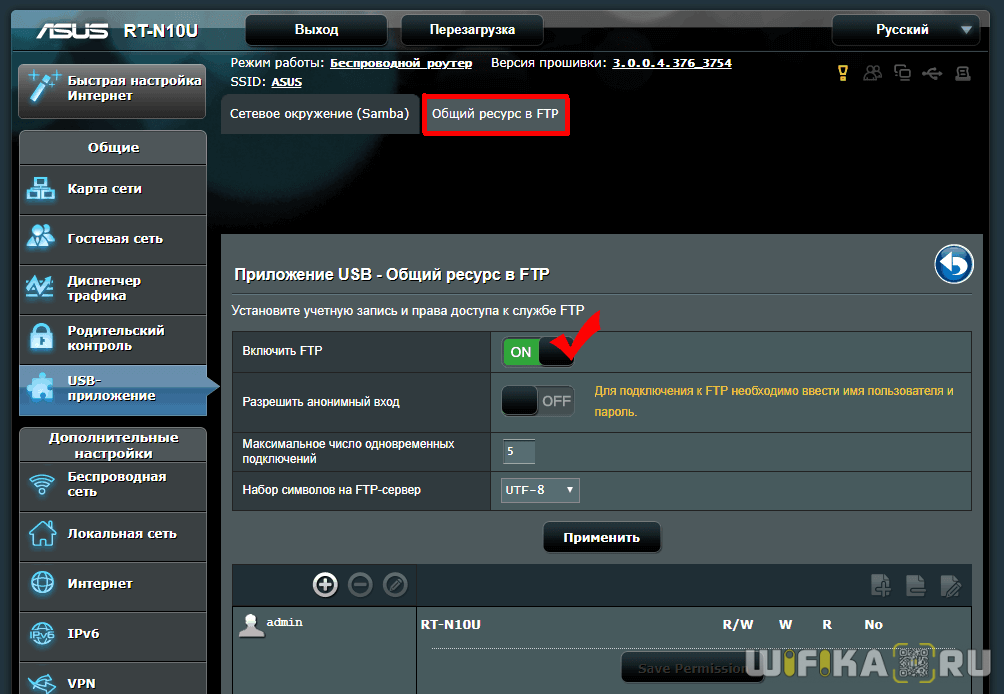Click the connected clients status icon

(872, 73)
